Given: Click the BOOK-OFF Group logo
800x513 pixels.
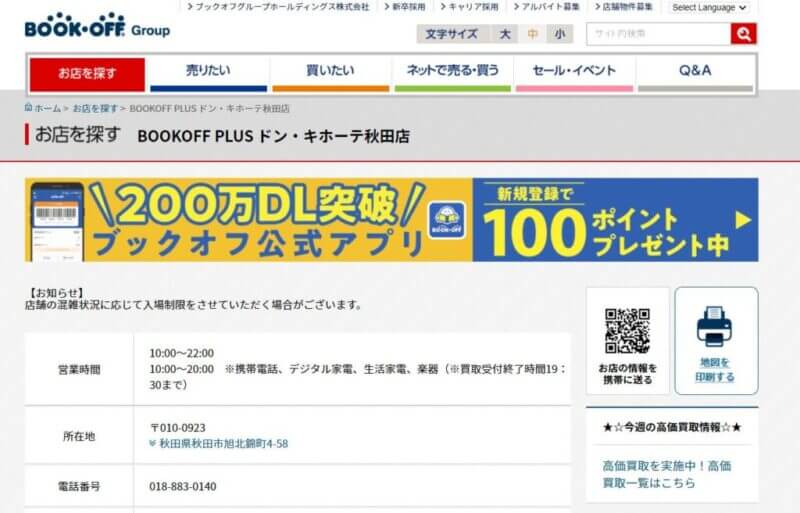Looking at the screenshot, I should click(x=97, y=26).
